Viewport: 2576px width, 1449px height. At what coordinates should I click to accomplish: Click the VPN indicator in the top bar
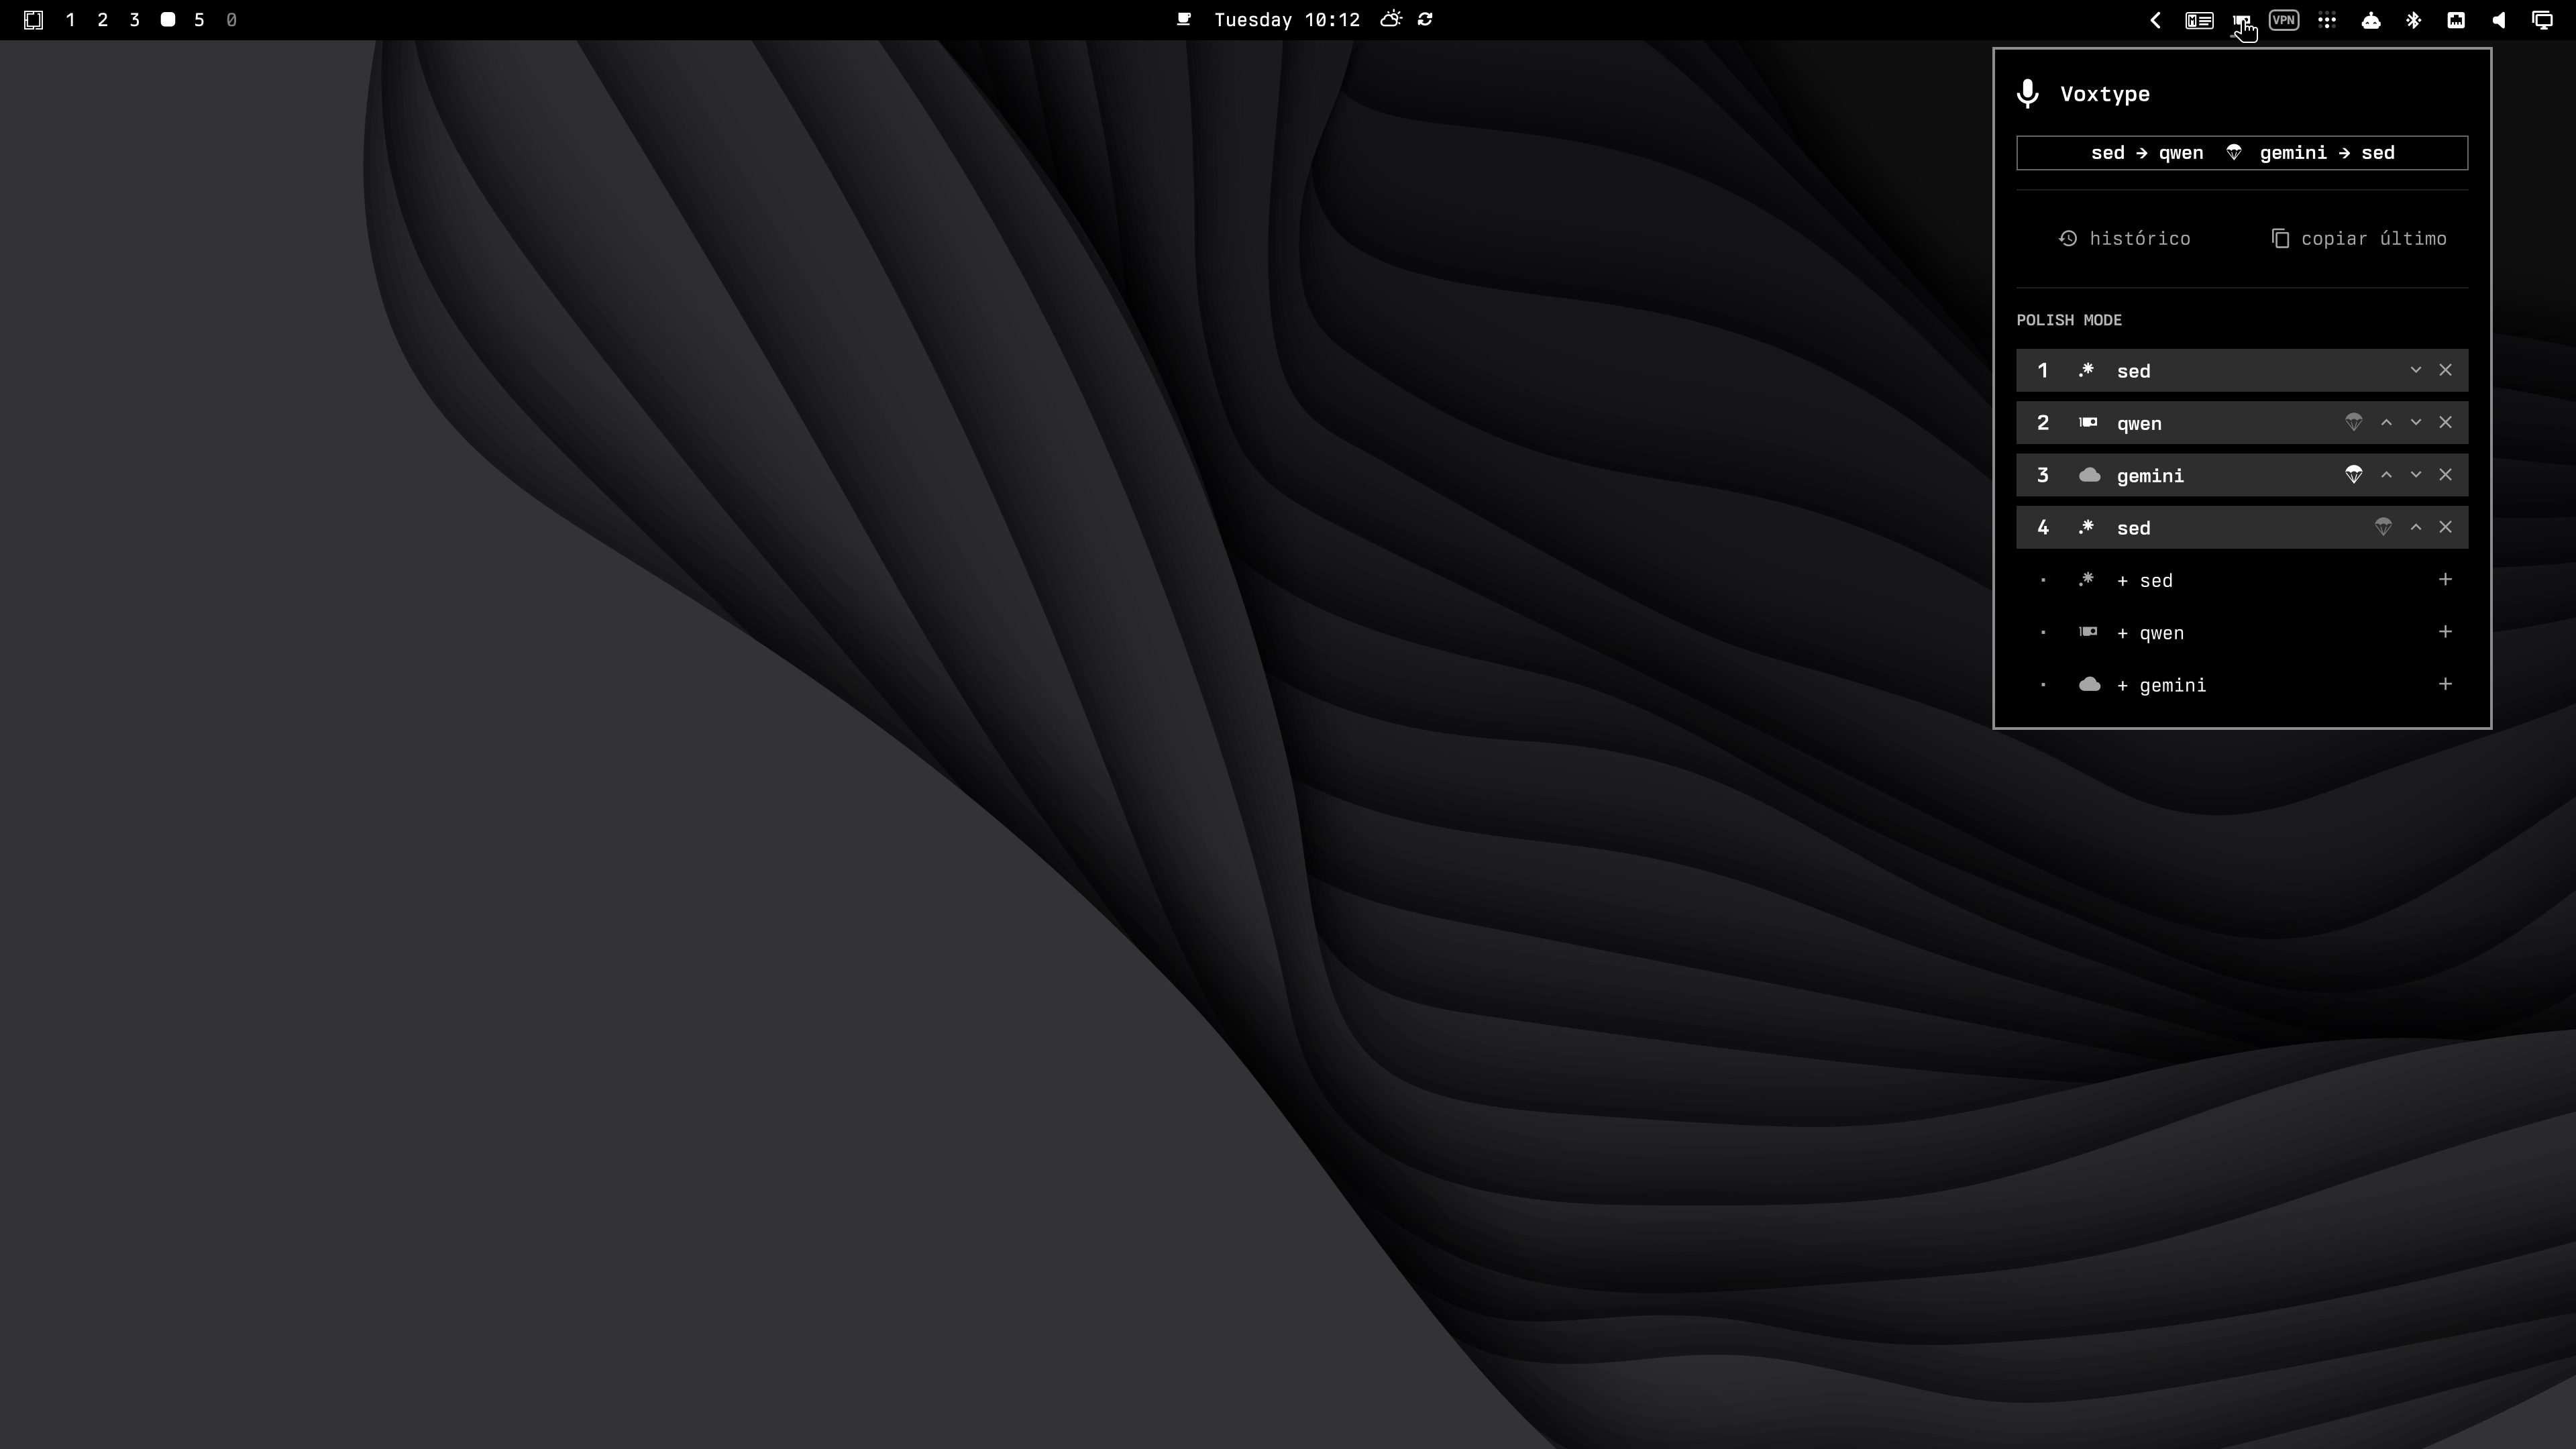(x=2284, y=20)
